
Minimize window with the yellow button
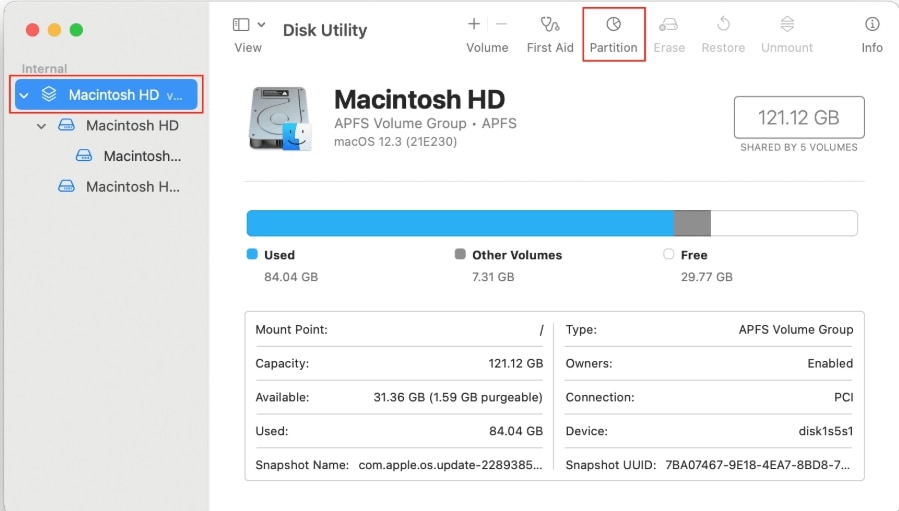[54, 30]
